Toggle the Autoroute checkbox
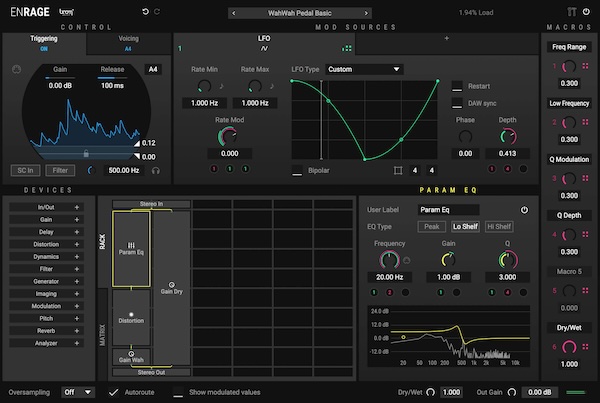Image resolution: width=600 pixels, height=403 pixels. click(x=113, y=392)
